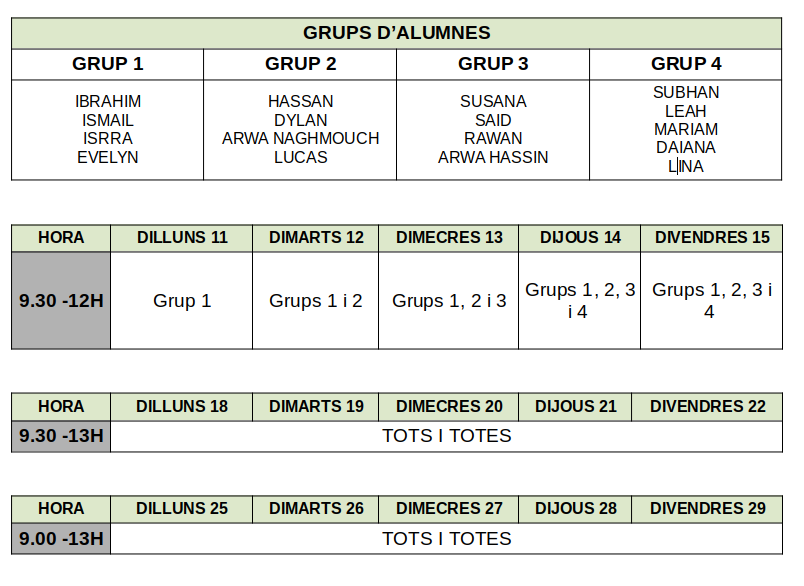Select the 9.00 -13H time cell
The height and width of the screenshot is (586, 804).
[x=61, y=539]
